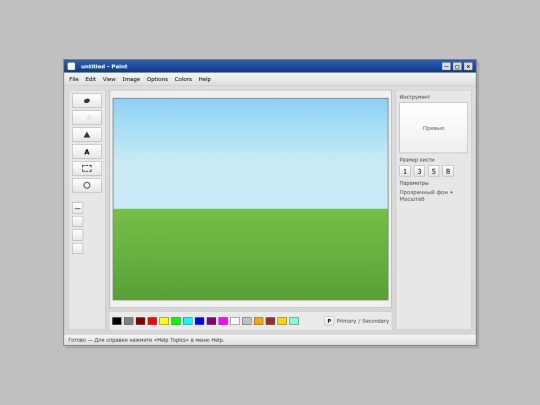This screenshot has height=405, width=540.
Task: Pick the maroon color swatch
Action: 141,321
